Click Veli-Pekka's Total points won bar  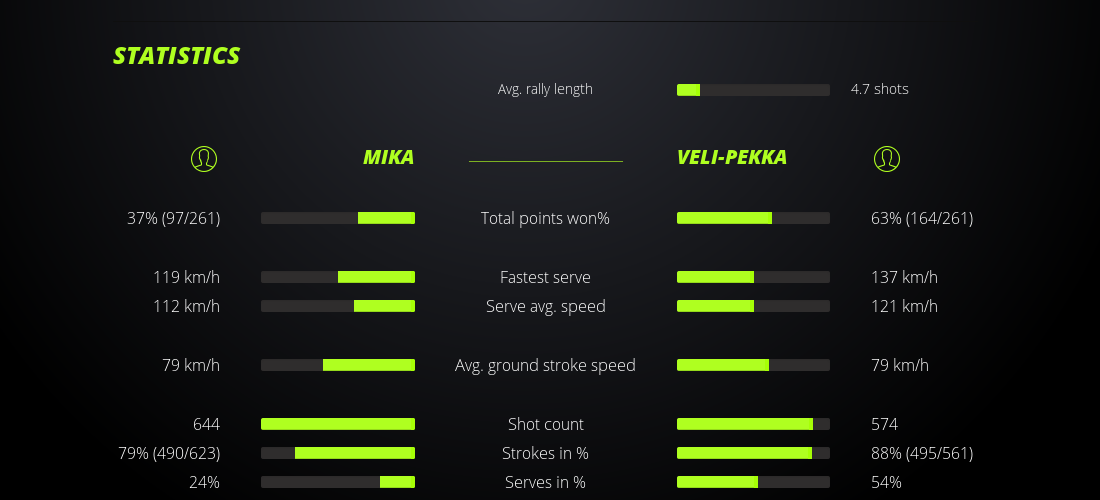coord(753,218)
